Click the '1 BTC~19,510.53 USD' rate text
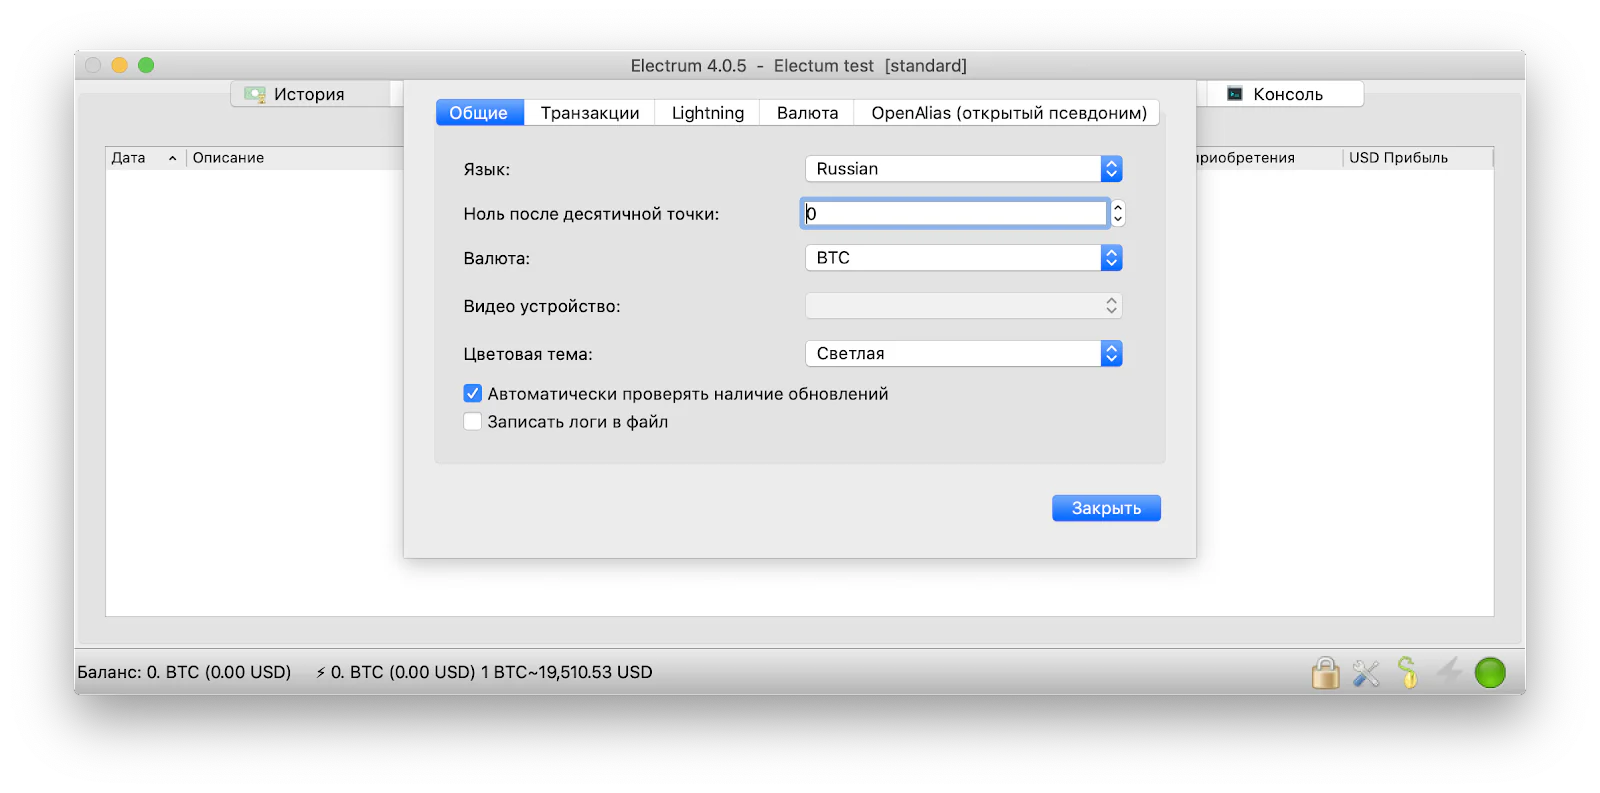This screenshot has width=1600, height=793. click(x=567, y=672)
